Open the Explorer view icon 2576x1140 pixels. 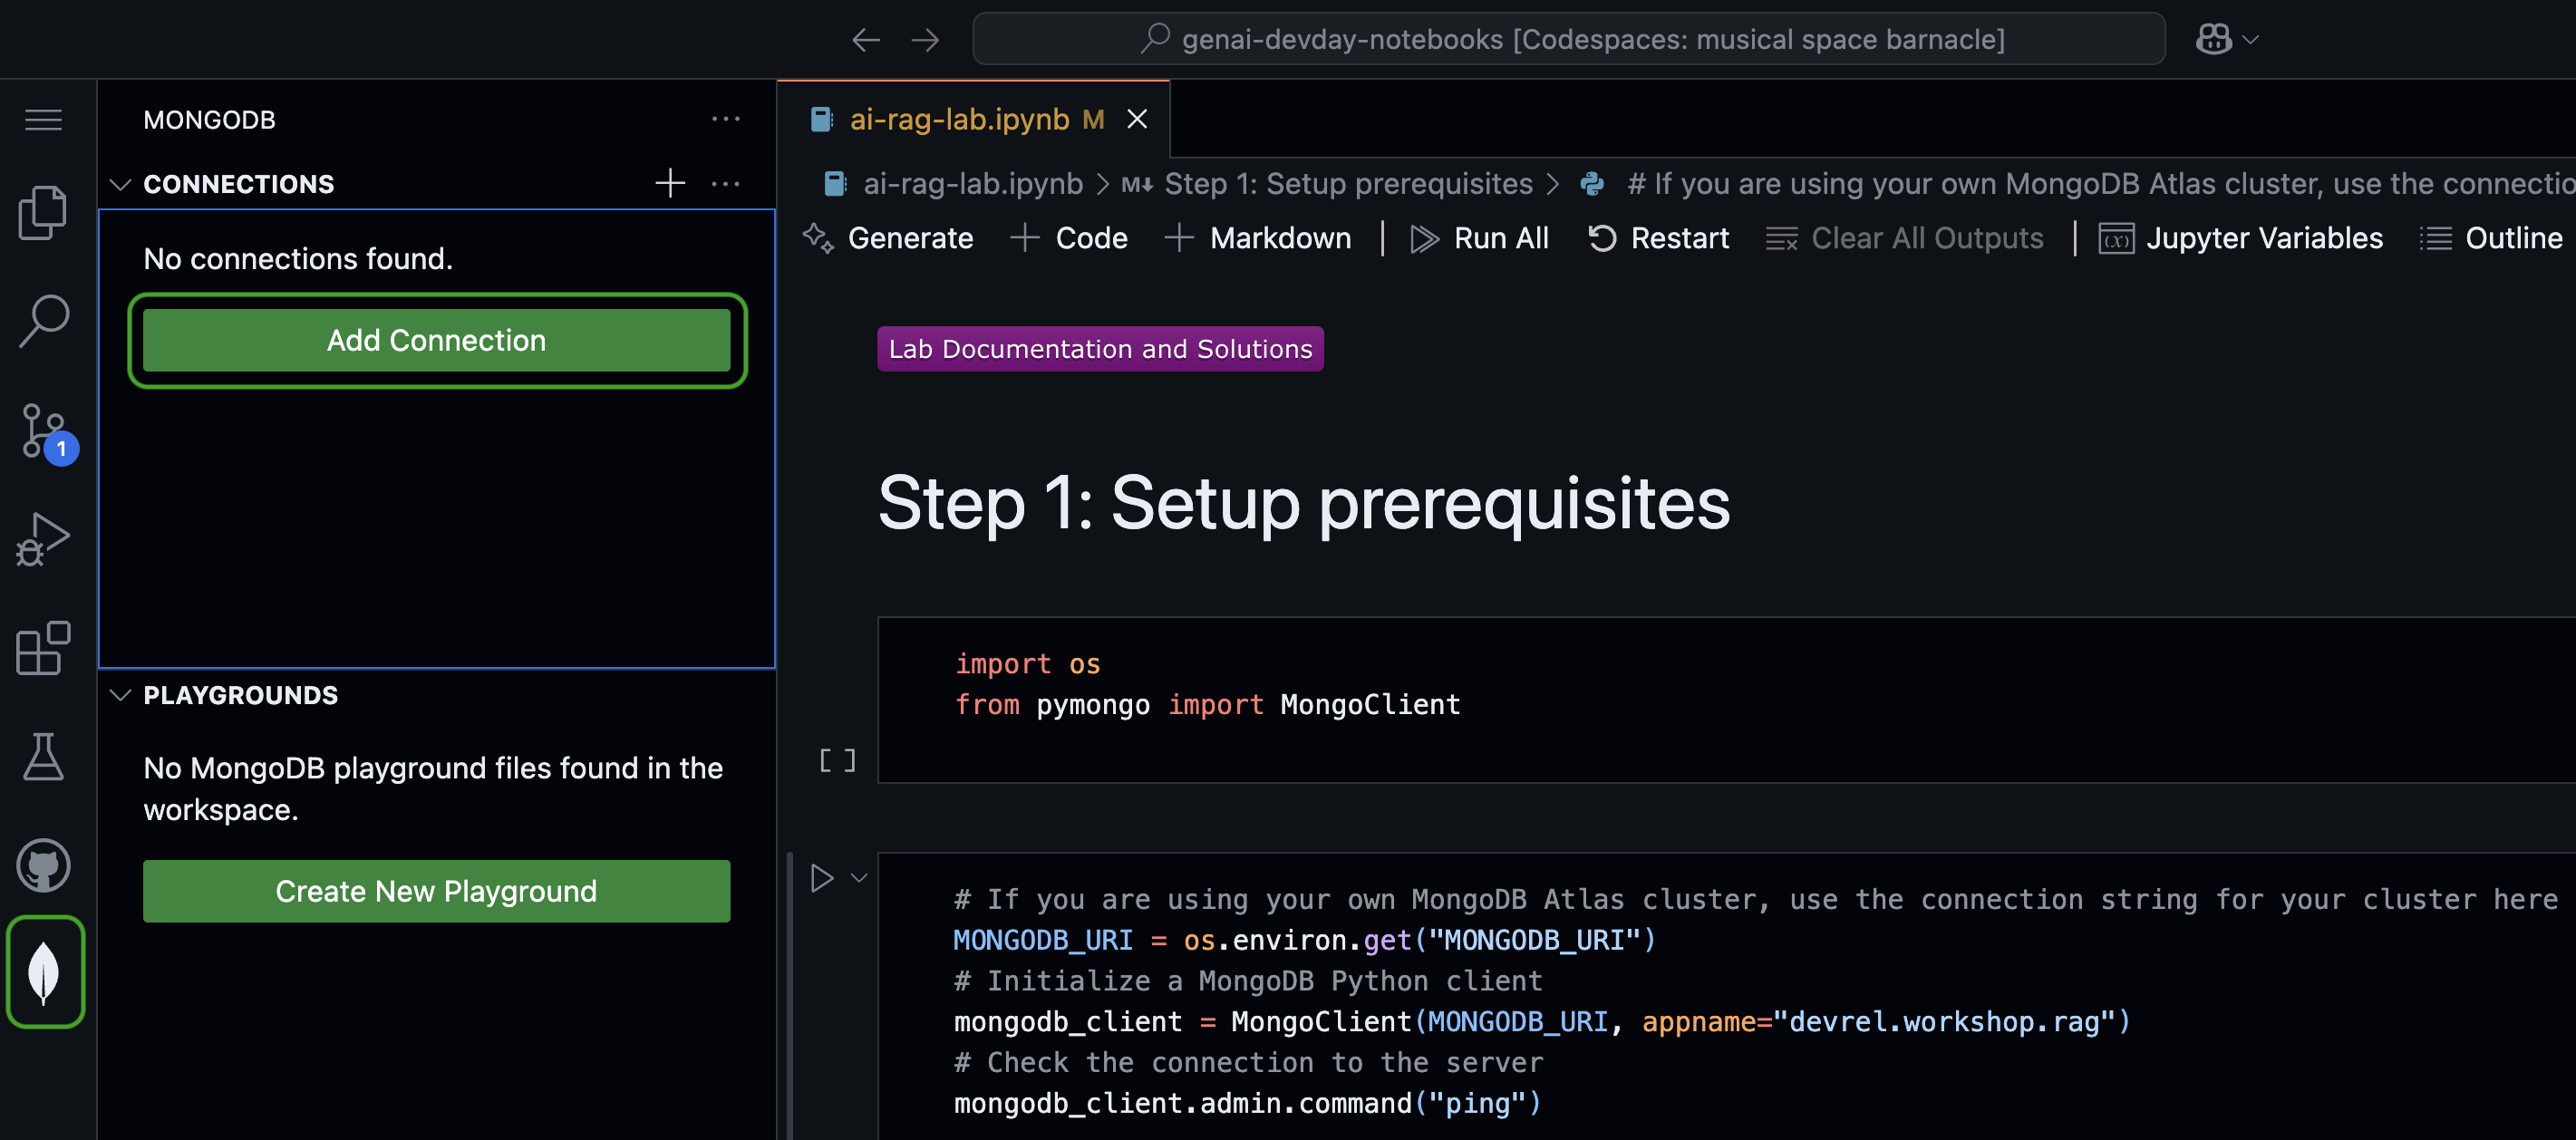(x=43, y=212)
